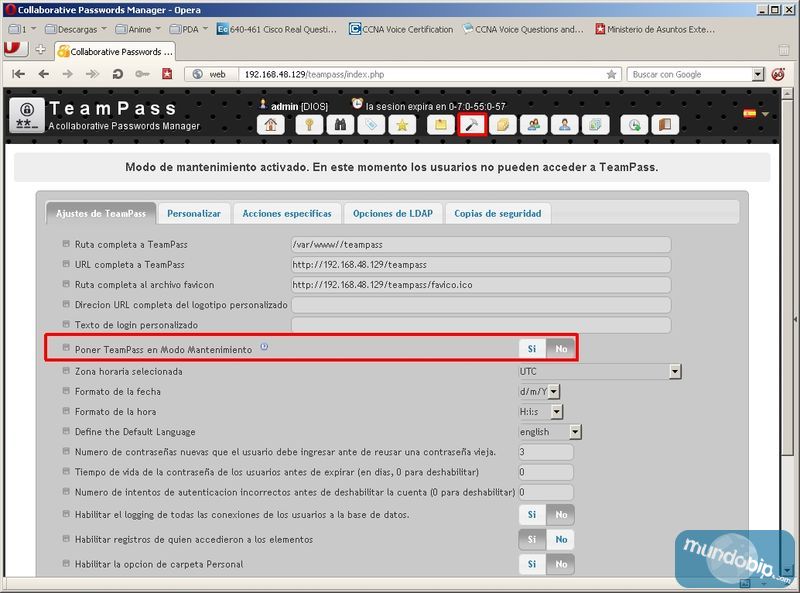The image size is (800, 593).
Task: Open the Opciones de LDAP tab
Action: click(393, 213)
